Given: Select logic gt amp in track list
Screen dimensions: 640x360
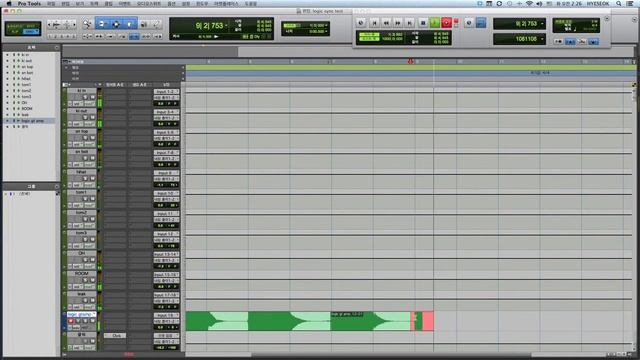Looking at the screenshot, I should [32, 121].
